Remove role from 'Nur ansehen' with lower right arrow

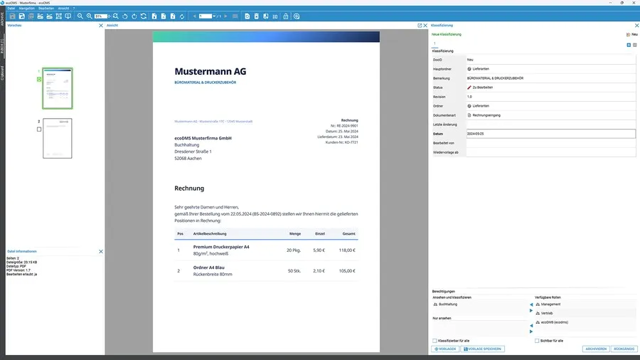[531, 331]
